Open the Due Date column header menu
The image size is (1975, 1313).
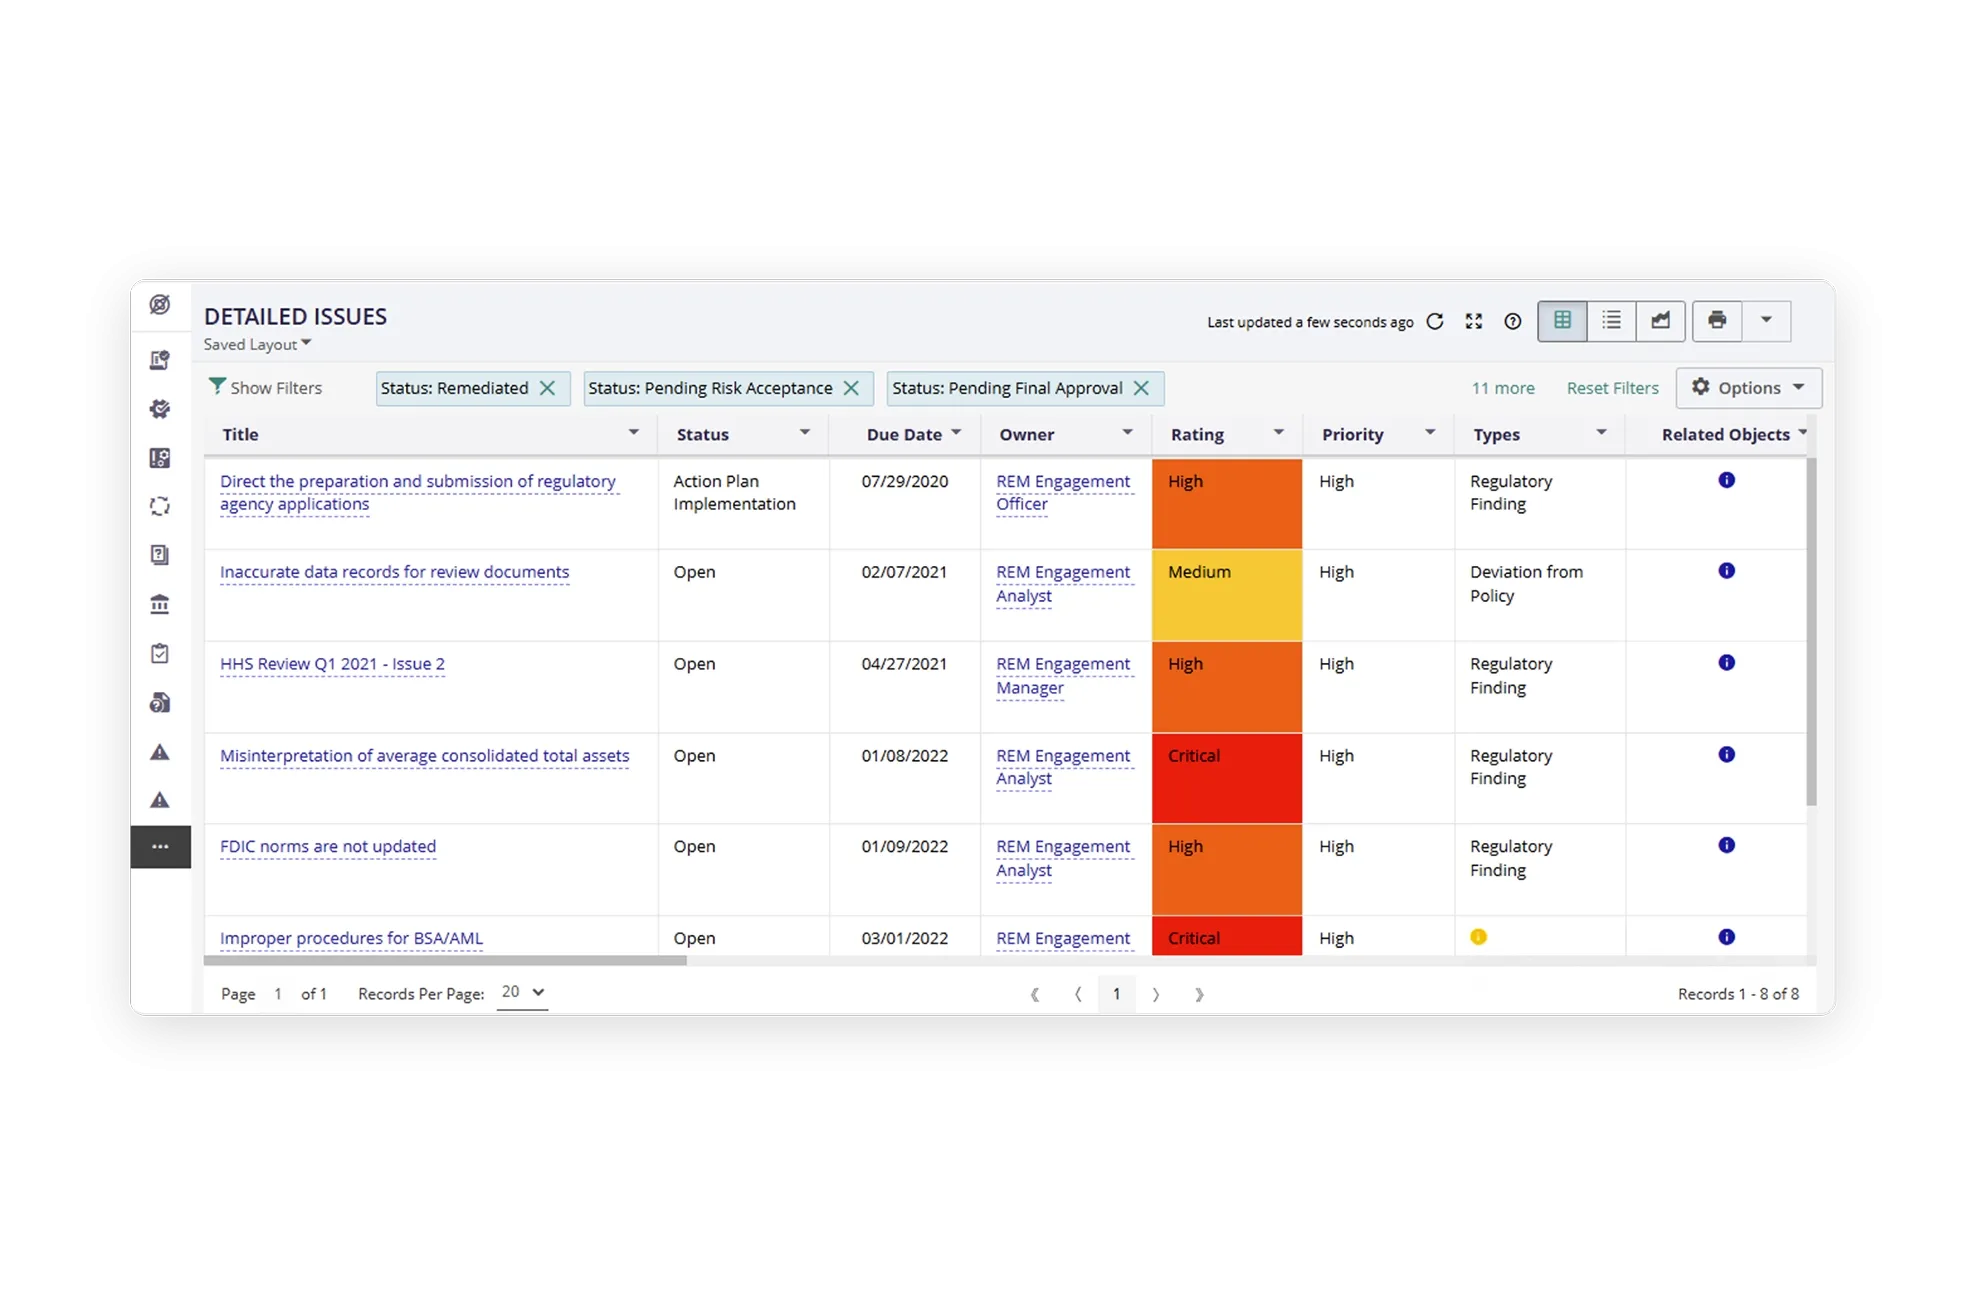(x=956, y=433)
